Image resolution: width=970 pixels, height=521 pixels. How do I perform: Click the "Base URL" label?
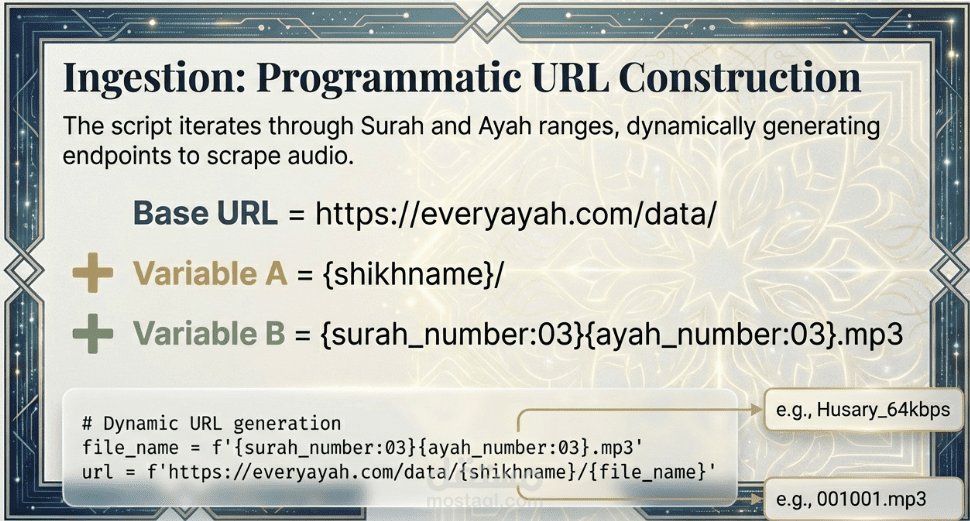[205, 213]
